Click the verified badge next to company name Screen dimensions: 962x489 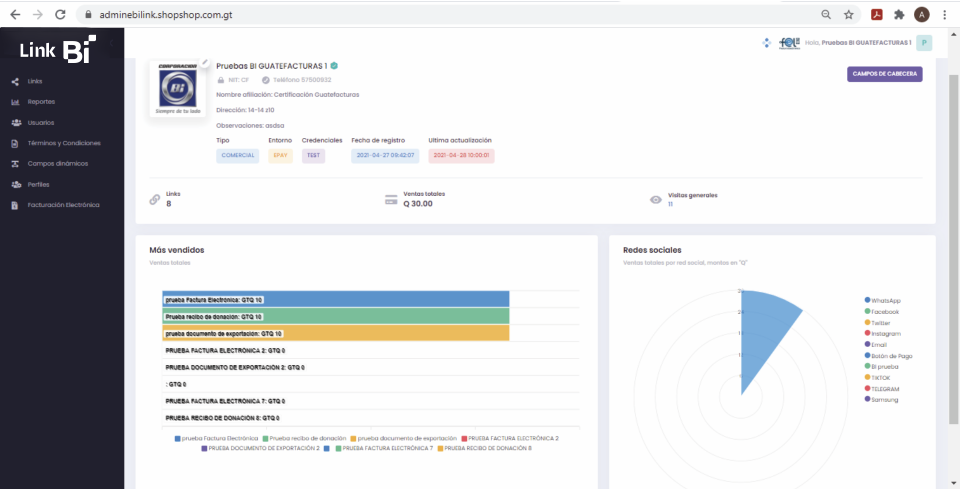click(334, 66)
